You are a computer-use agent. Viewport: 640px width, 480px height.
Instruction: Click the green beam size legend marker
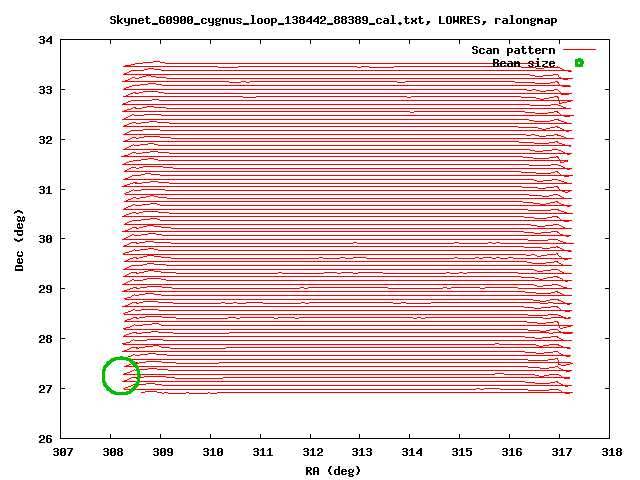[579, 63]
